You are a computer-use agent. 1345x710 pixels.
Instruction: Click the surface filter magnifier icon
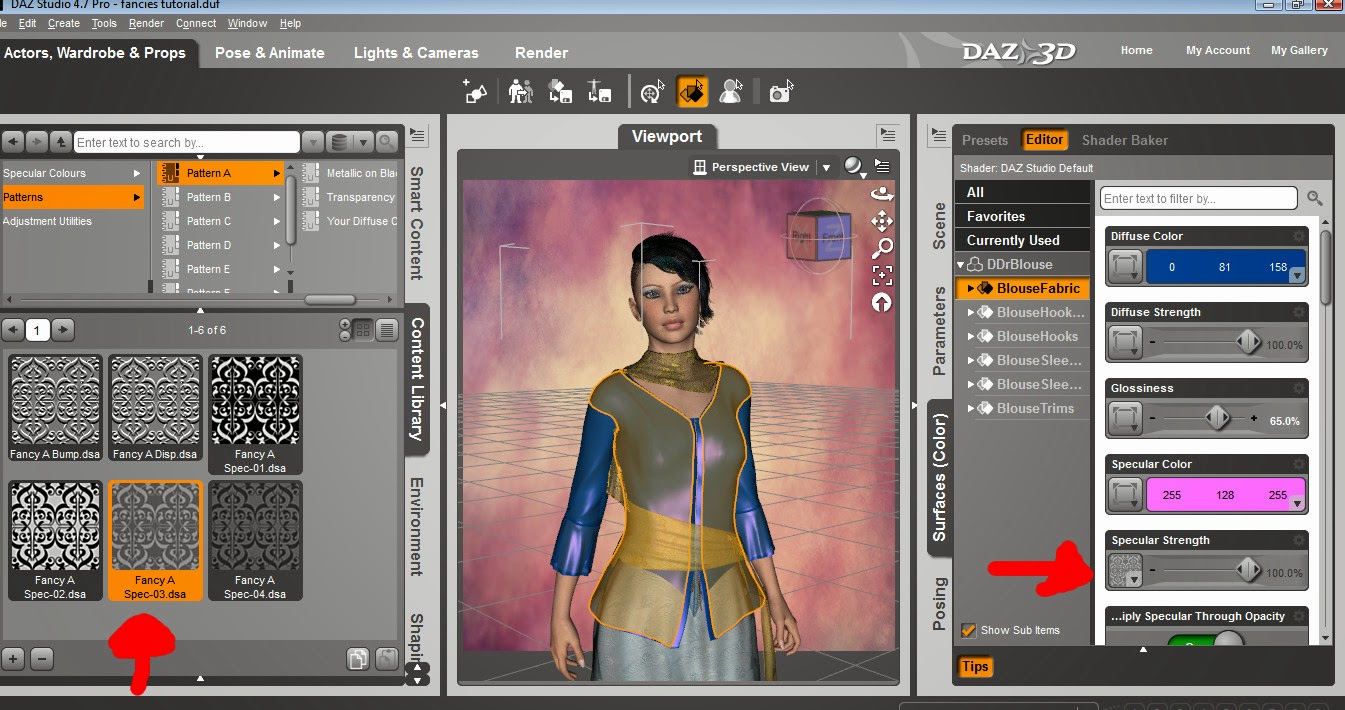click(x=1315, y=198)
